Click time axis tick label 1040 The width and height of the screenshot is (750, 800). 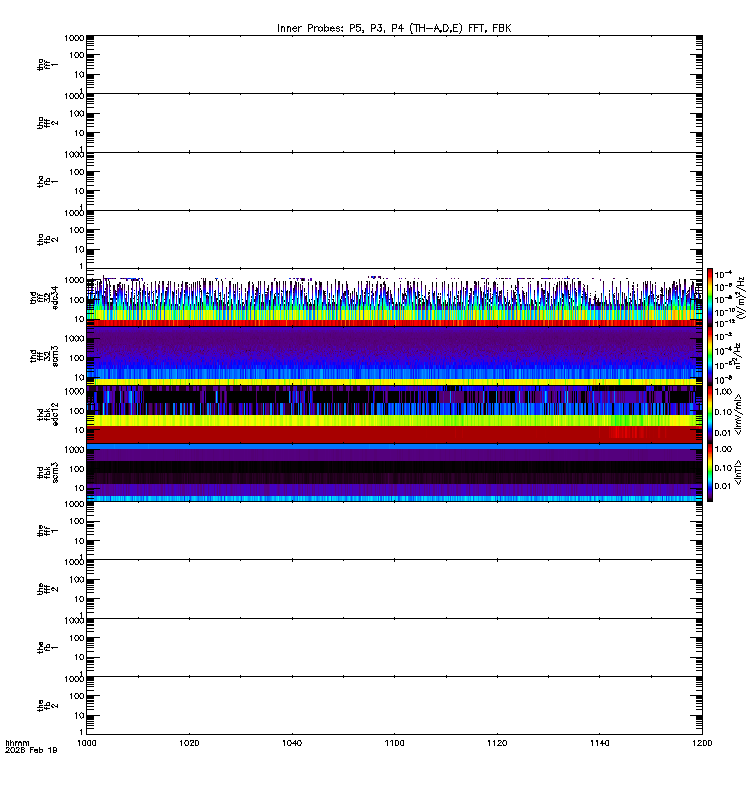coord(292,743)
